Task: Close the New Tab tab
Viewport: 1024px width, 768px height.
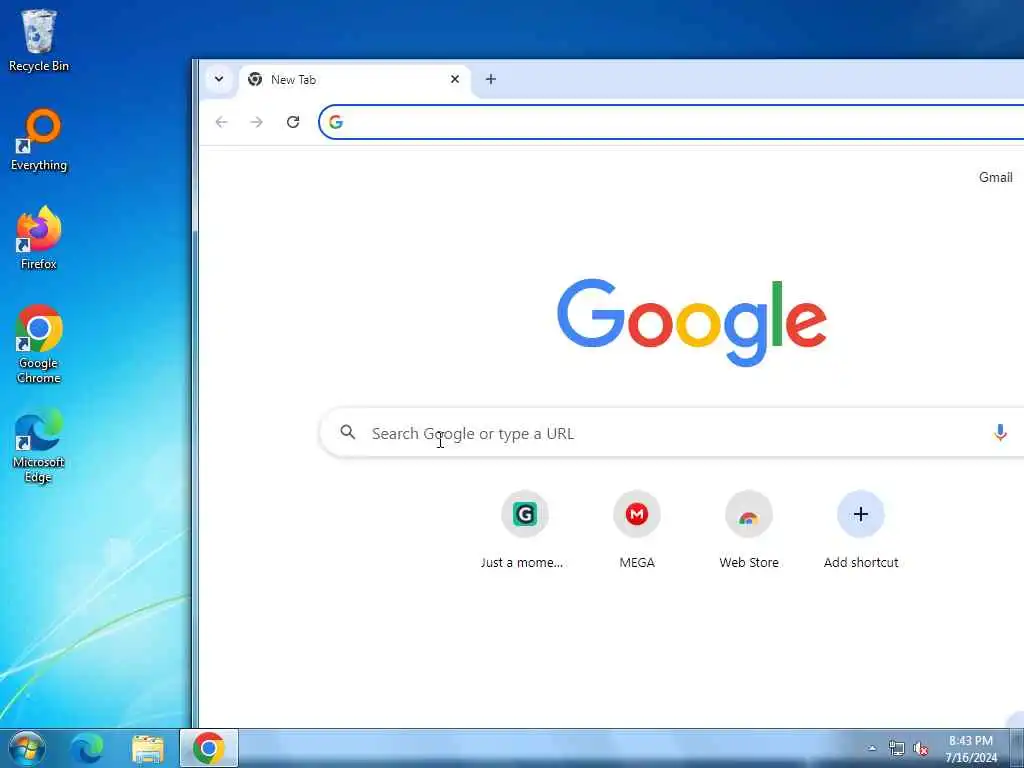Action: (x=455, y=79)
